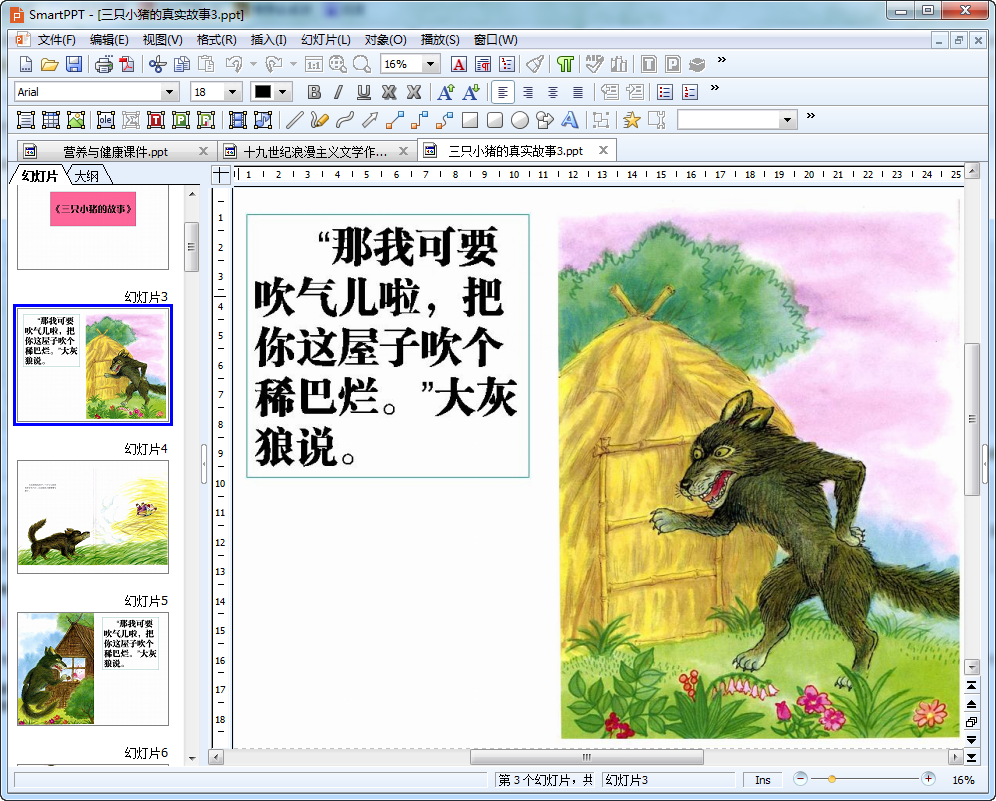The width and height of the screenshot is (996, 801).
Task: Click the Ins insert mode indicator
Action: point(763,780)
